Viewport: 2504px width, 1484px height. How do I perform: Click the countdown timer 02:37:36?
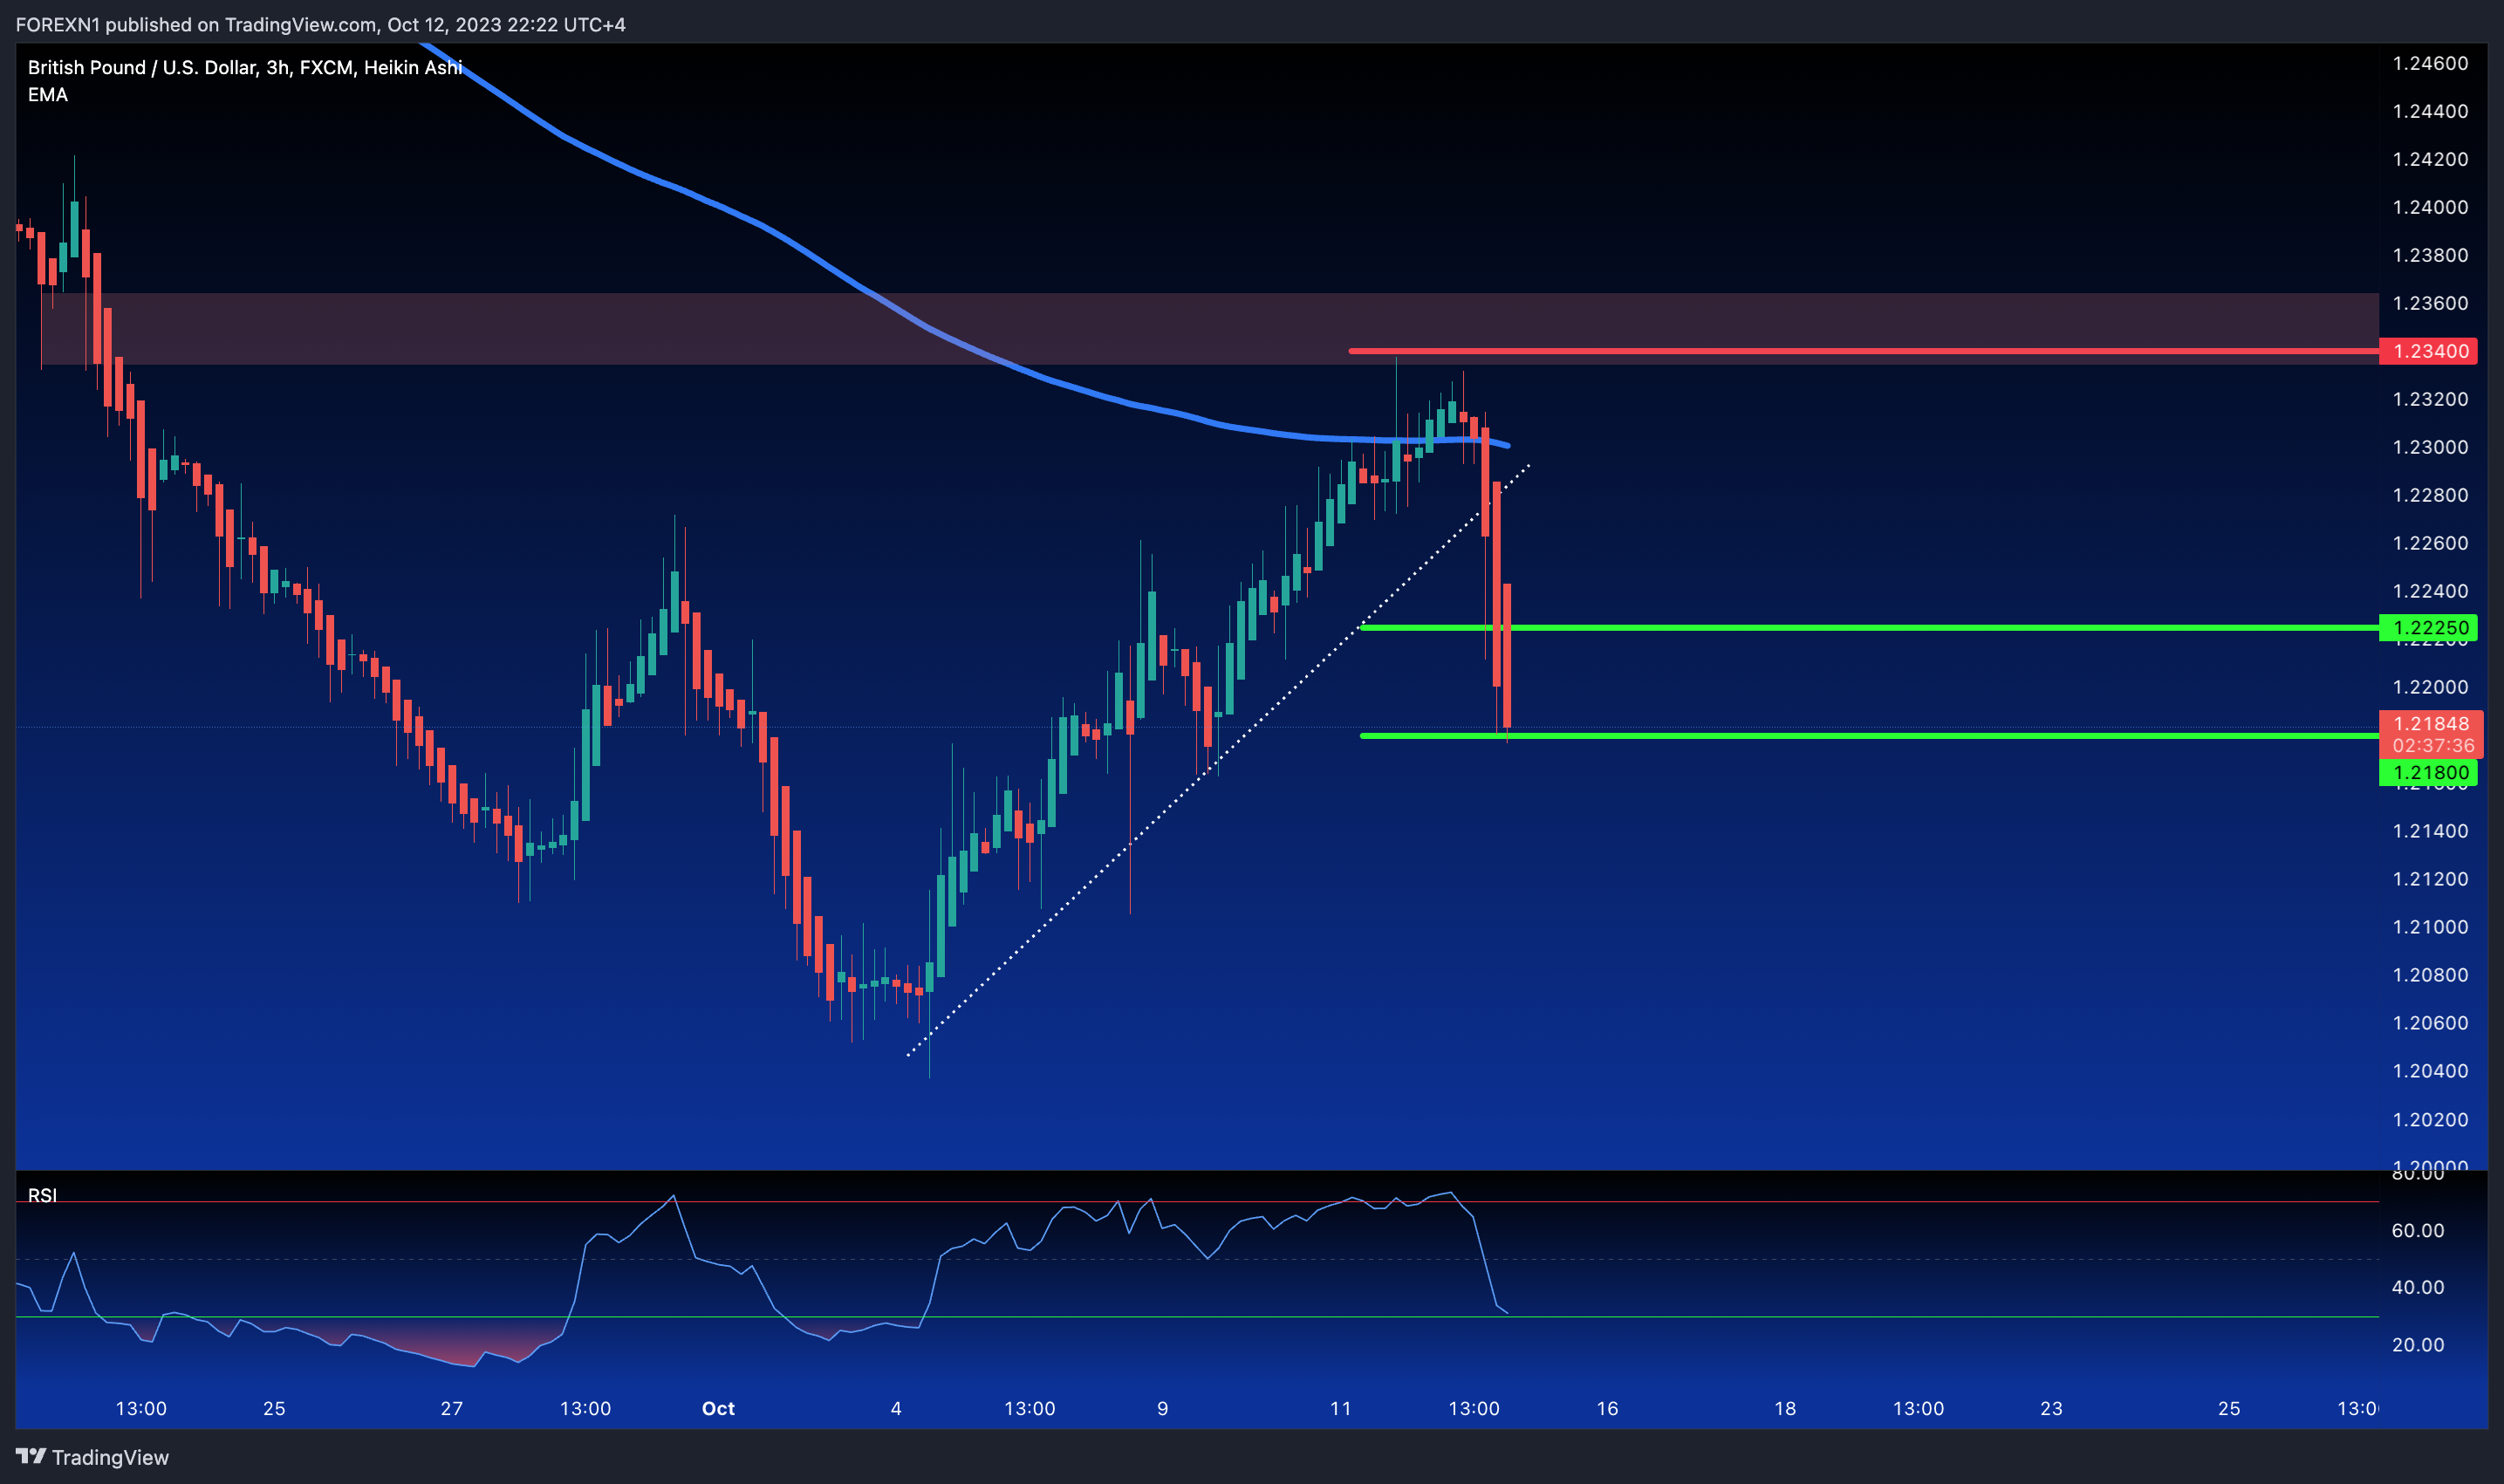pyautogui.click(x=2433, y=746)
